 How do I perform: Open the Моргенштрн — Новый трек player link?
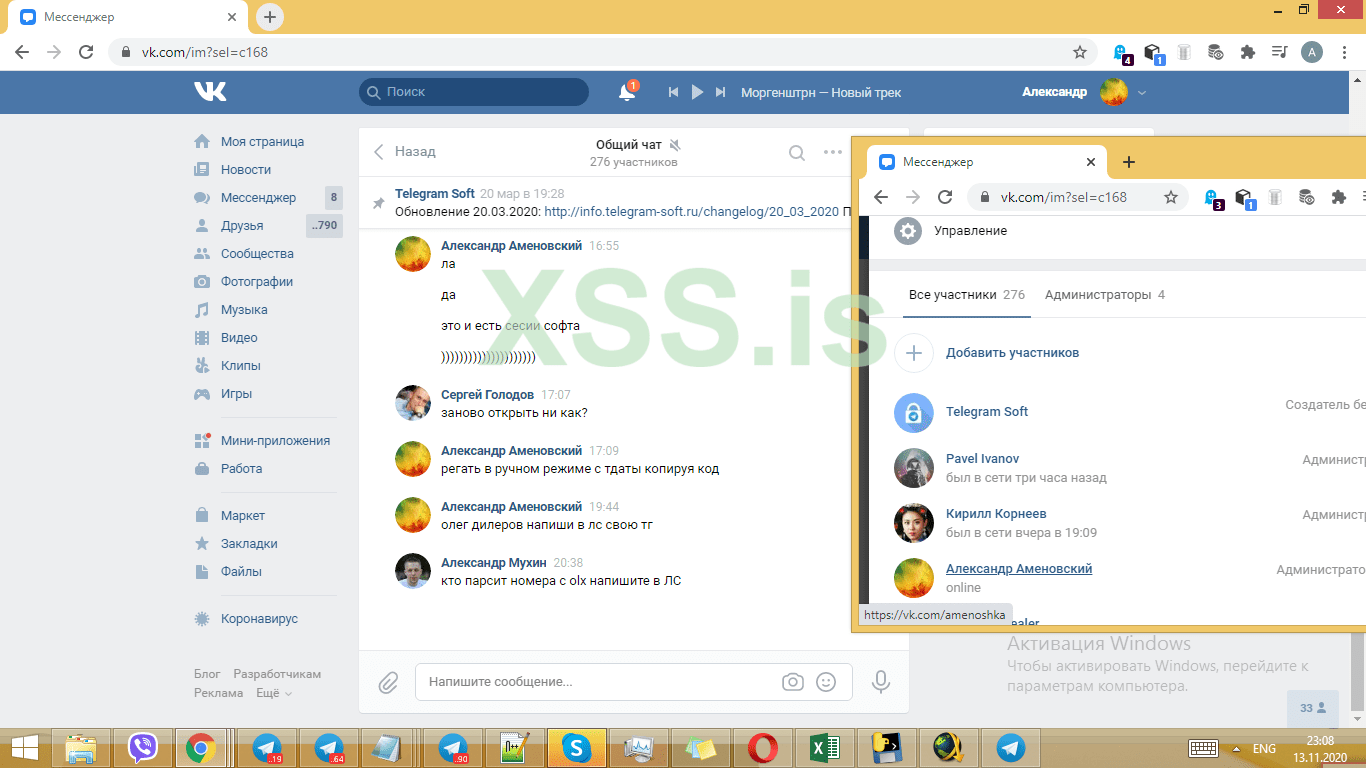pyautogui.click(x=821, y=92)
